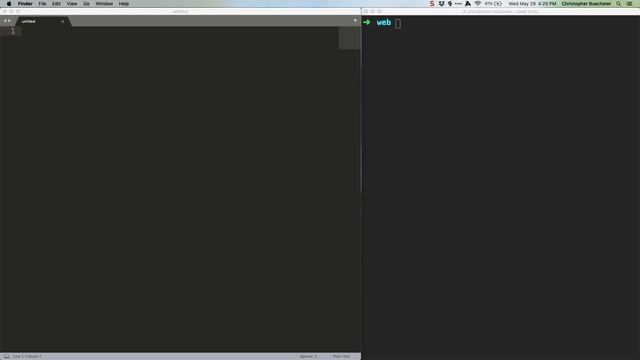Open the Help menu

[x=124, y=4]
